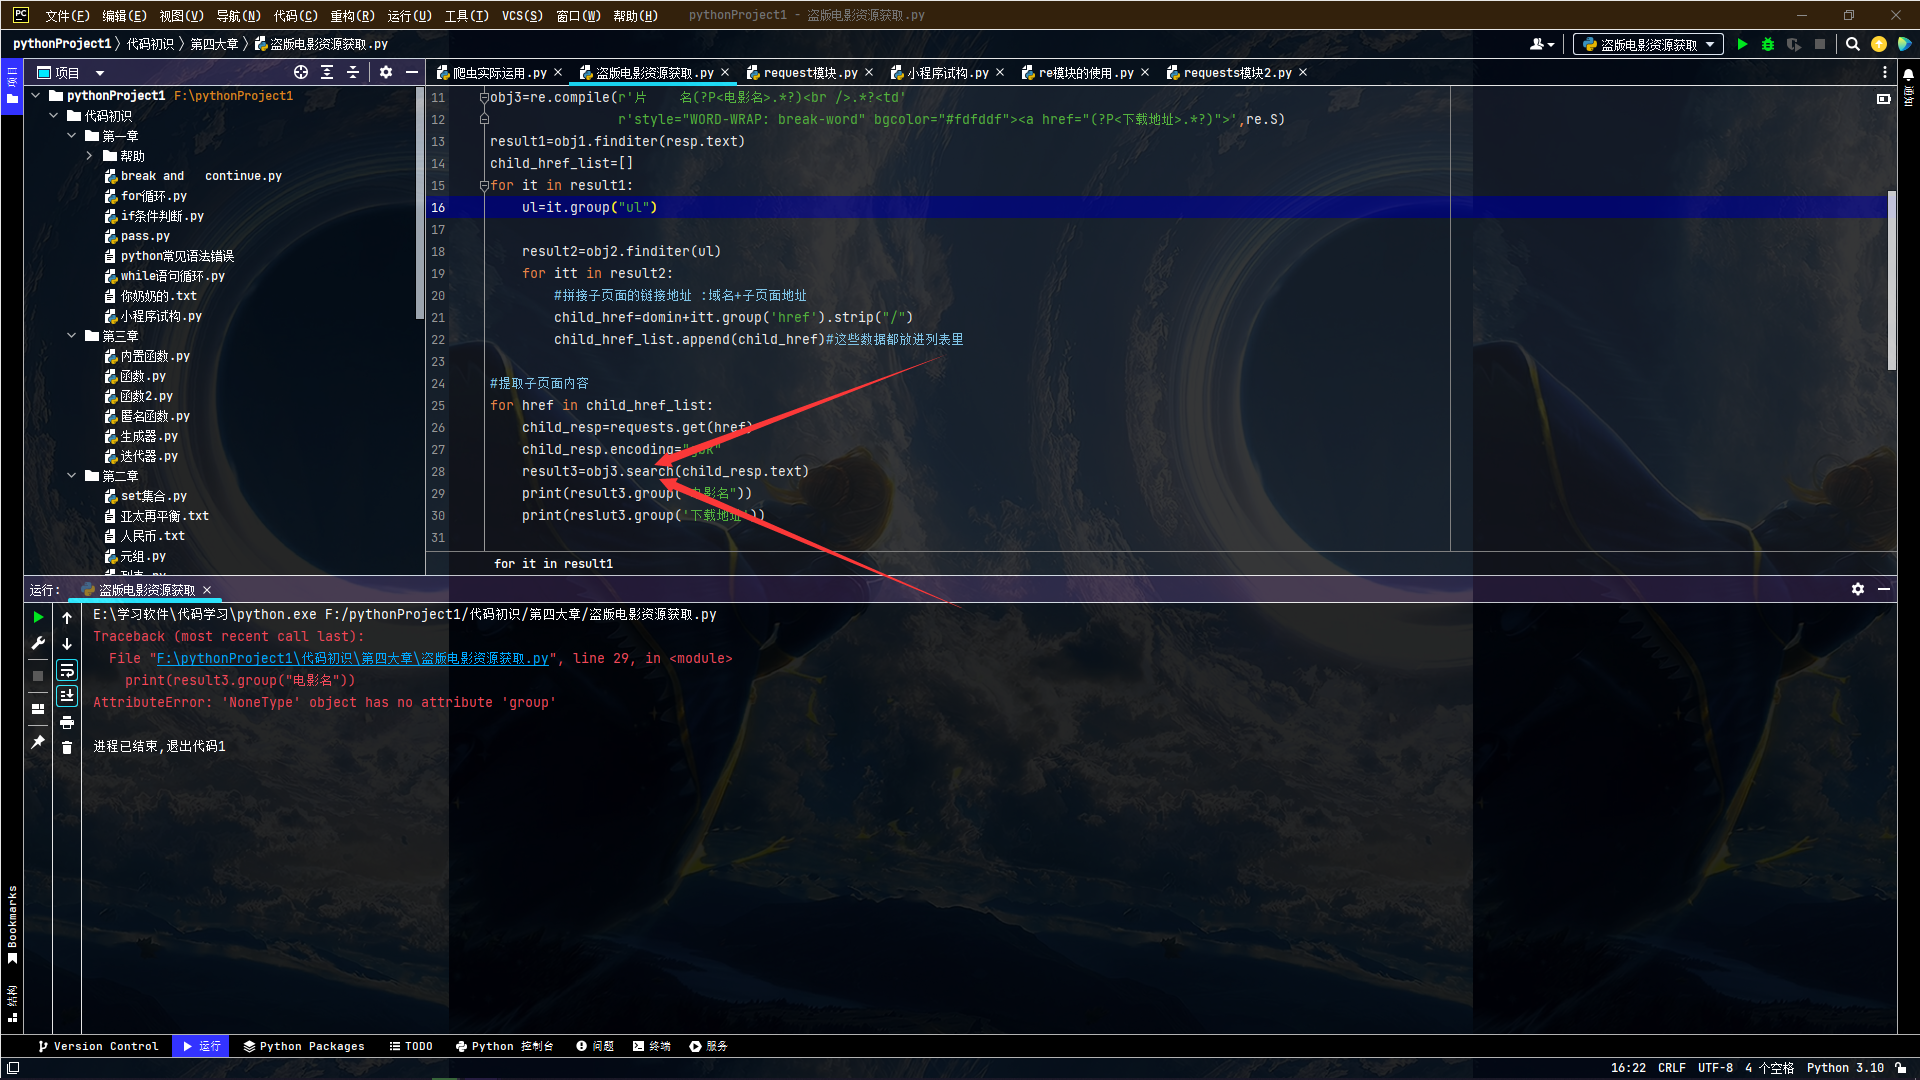Switch to the 爬虫实际运用.py tab
Image resolution: width=1920 pixels, height=1080 pixels.
point(499,72)
